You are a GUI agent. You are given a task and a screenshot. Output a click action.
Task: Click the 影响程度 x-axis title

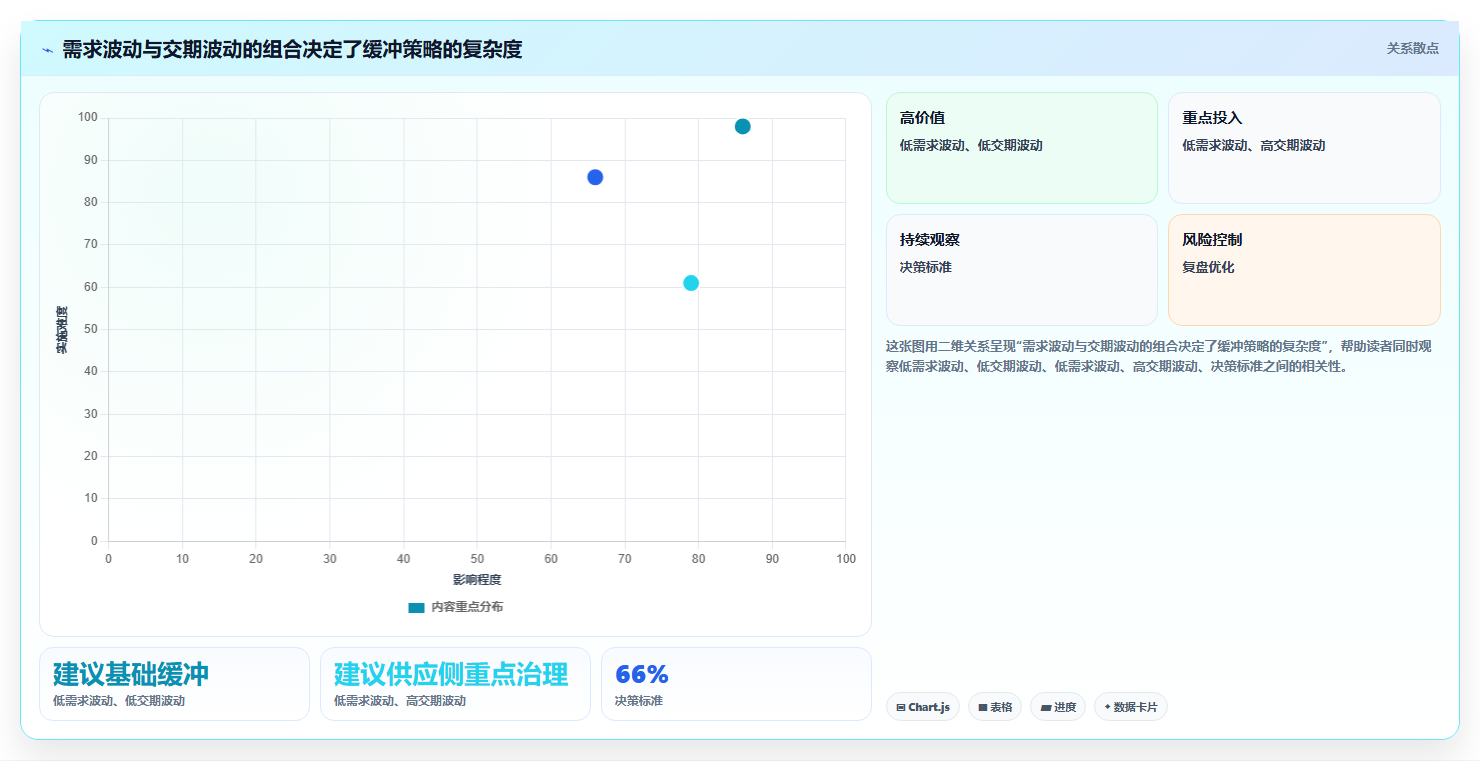[477, 580]
